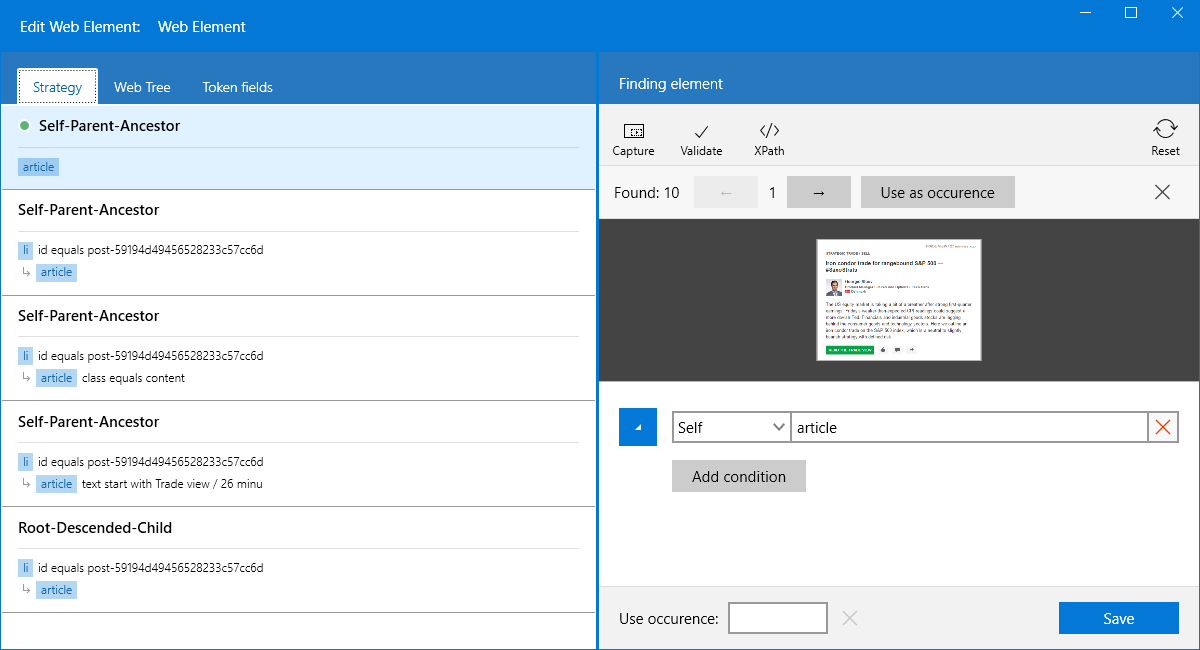Save the web element settings
Viewport: 1200px width, 650px height.
point(1118,619)
